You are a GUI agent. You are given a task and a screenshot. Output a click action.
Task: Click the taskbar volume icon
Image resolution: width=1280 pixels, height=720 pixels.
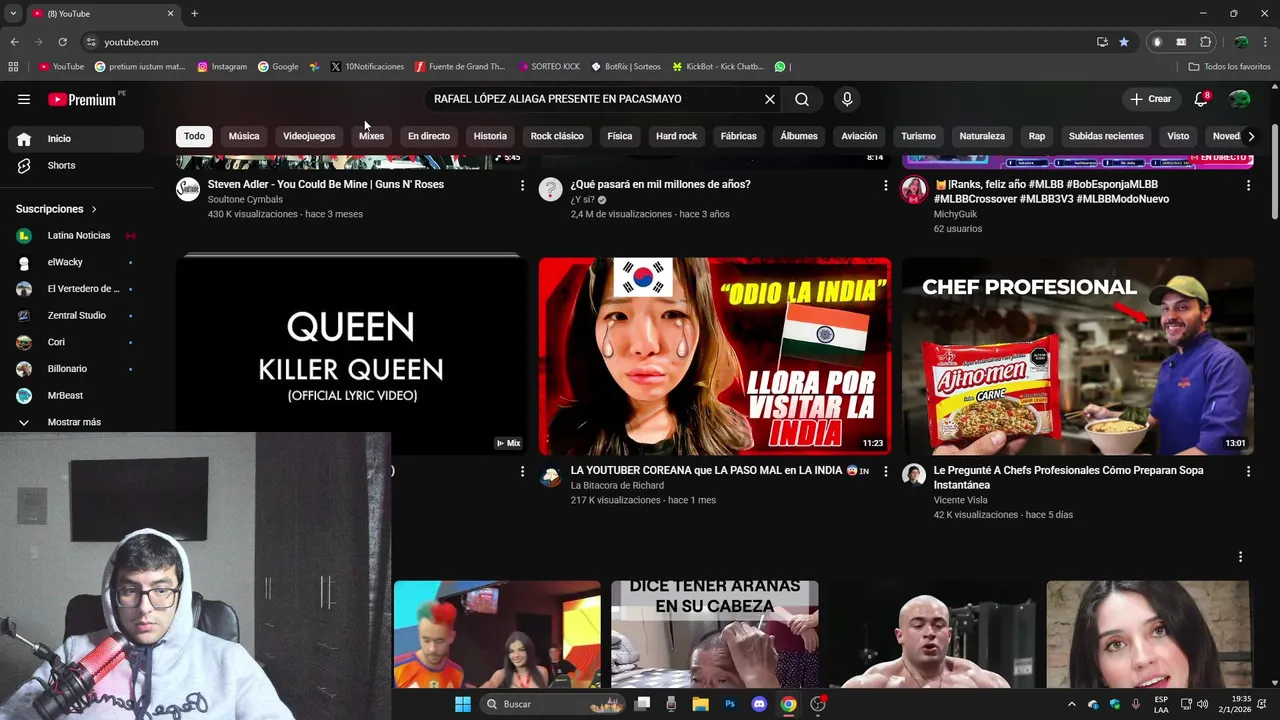1202,704
